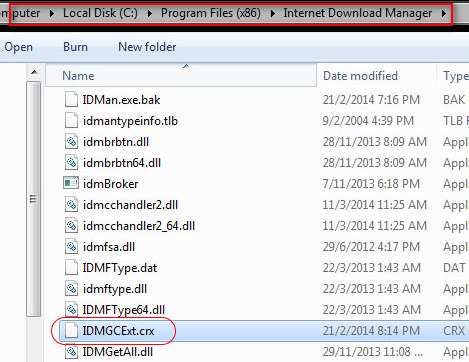Click the IDMFType.dat file icon
This screenshot has height=362, width=469.
[x=71, y=267]
